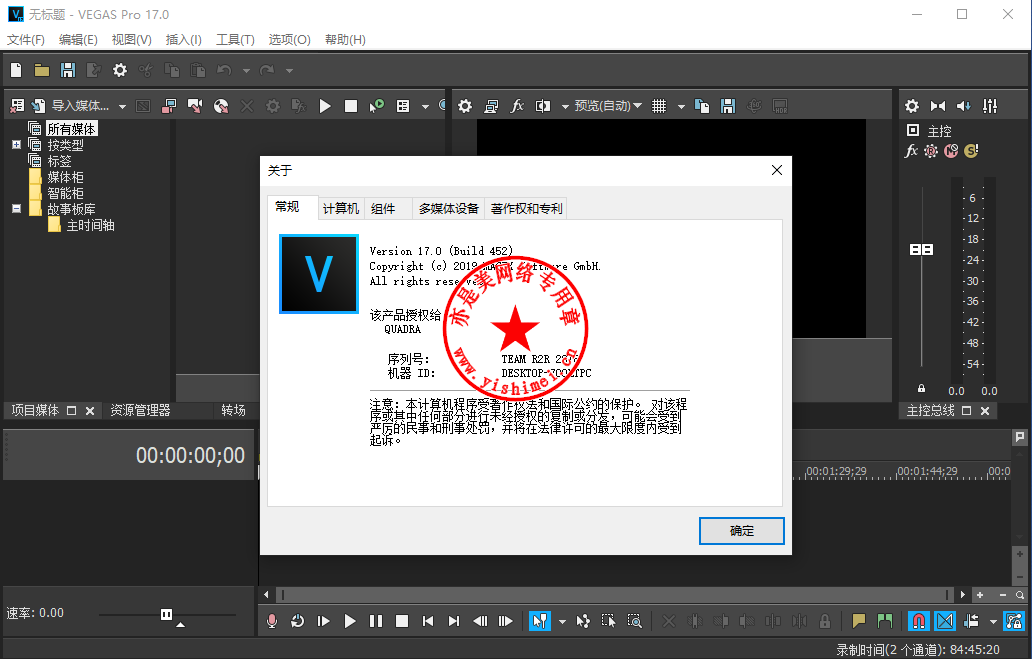Open the 文件(F) menu
Image resolution: width=1032 pixels, height=659 pixels.
coord(26,40)
